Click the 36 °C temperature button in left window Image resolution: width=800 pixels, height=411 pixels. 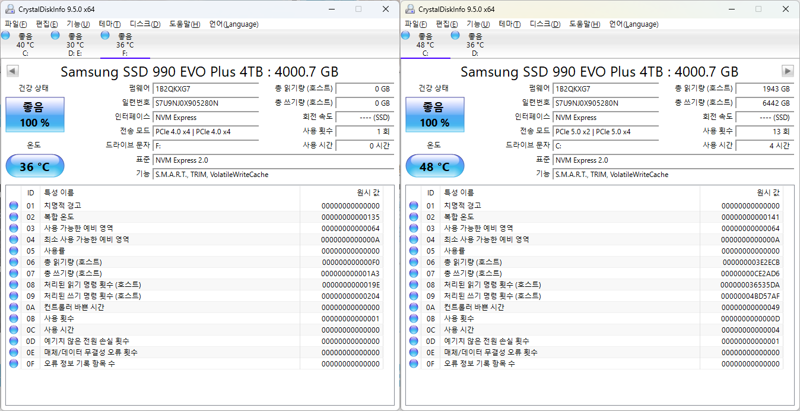pos(35,167)
